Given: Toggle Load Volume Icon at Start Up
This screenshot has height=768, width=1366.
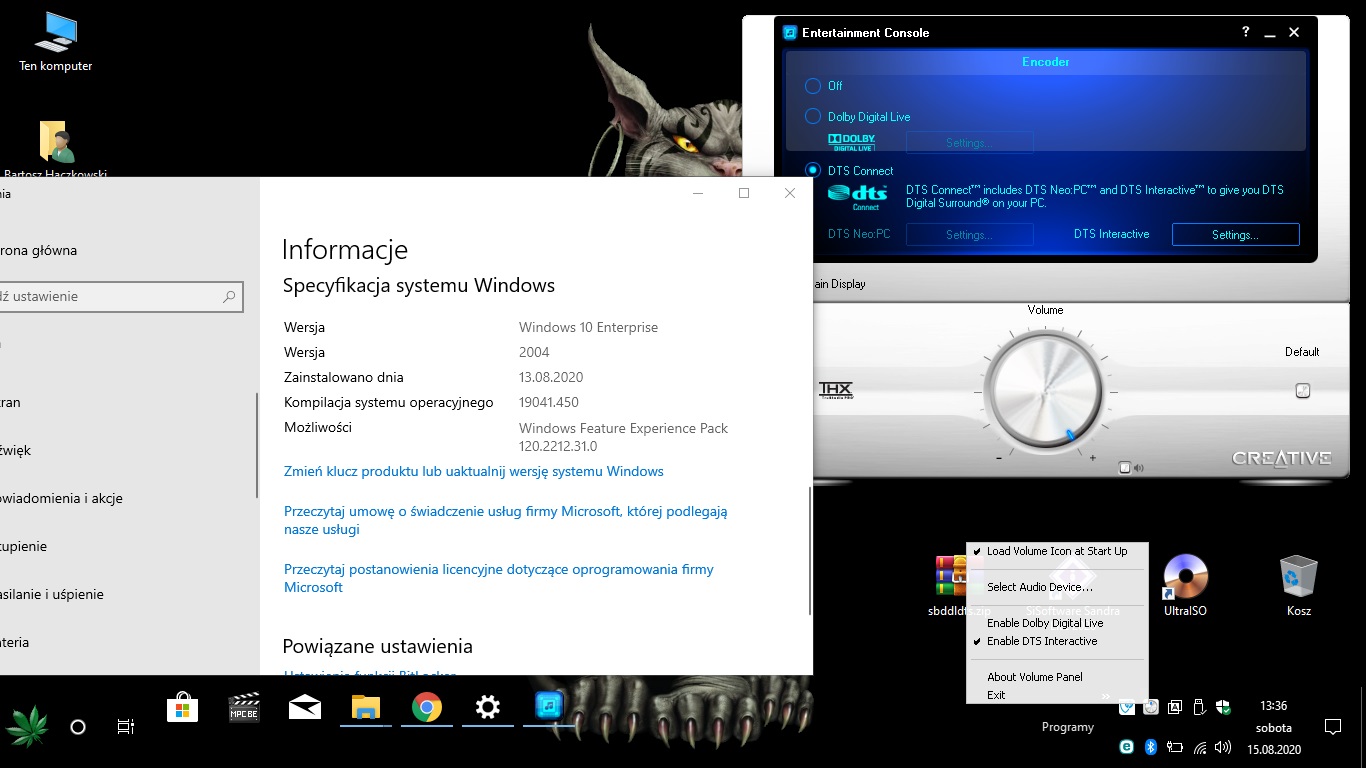Looking at the screenshot, I should pos(1057,551).
